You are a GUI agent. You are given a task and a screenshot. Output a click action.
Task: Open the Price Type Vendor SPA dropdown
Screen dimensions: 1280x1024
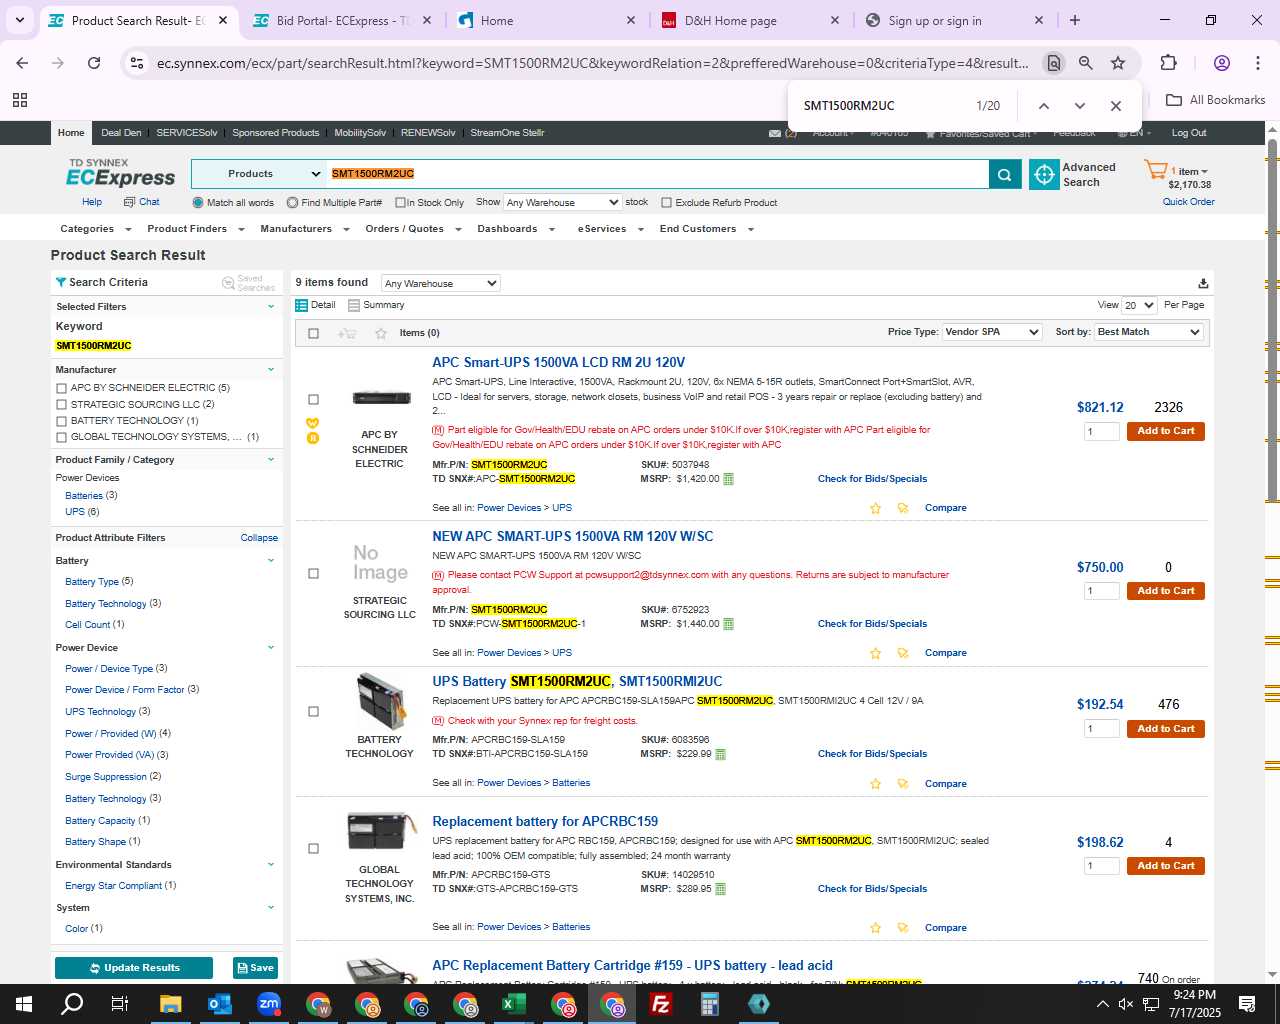click(x=992, y=332)
